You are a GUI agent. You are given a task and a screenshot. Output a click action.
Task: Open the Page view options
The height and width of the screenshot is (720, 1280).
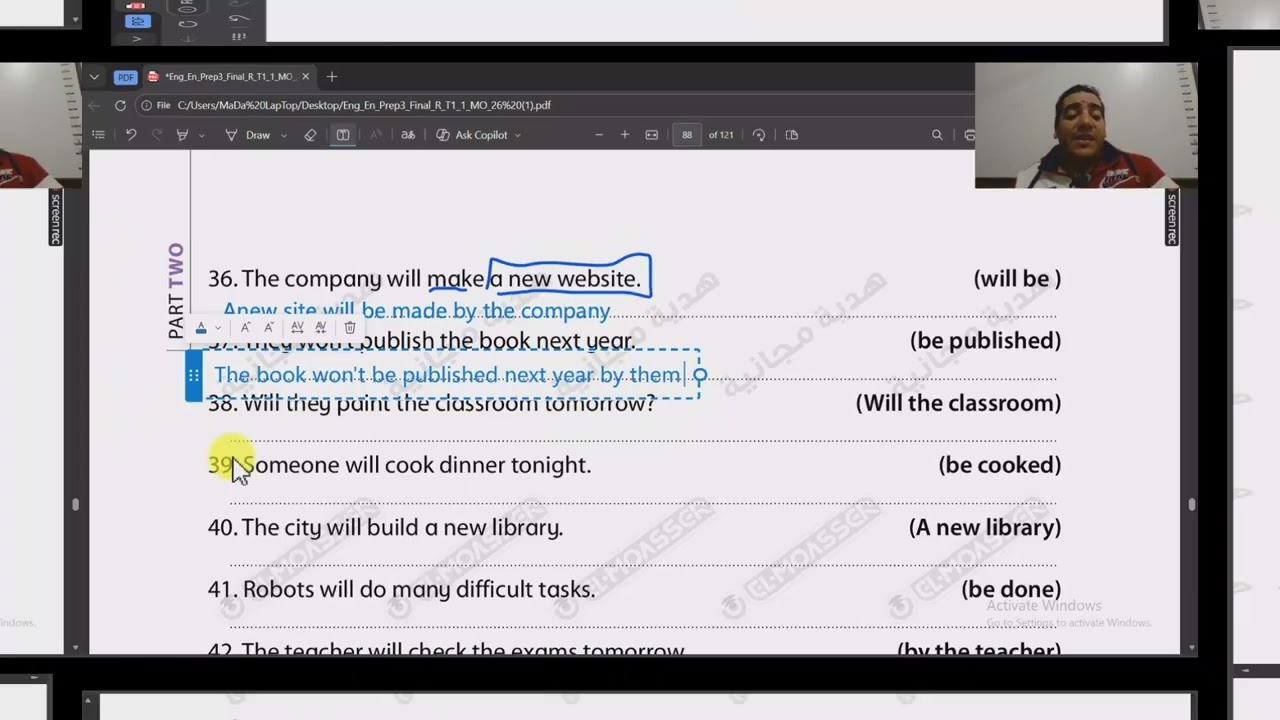pyautogui.click(x=792, y=135)
